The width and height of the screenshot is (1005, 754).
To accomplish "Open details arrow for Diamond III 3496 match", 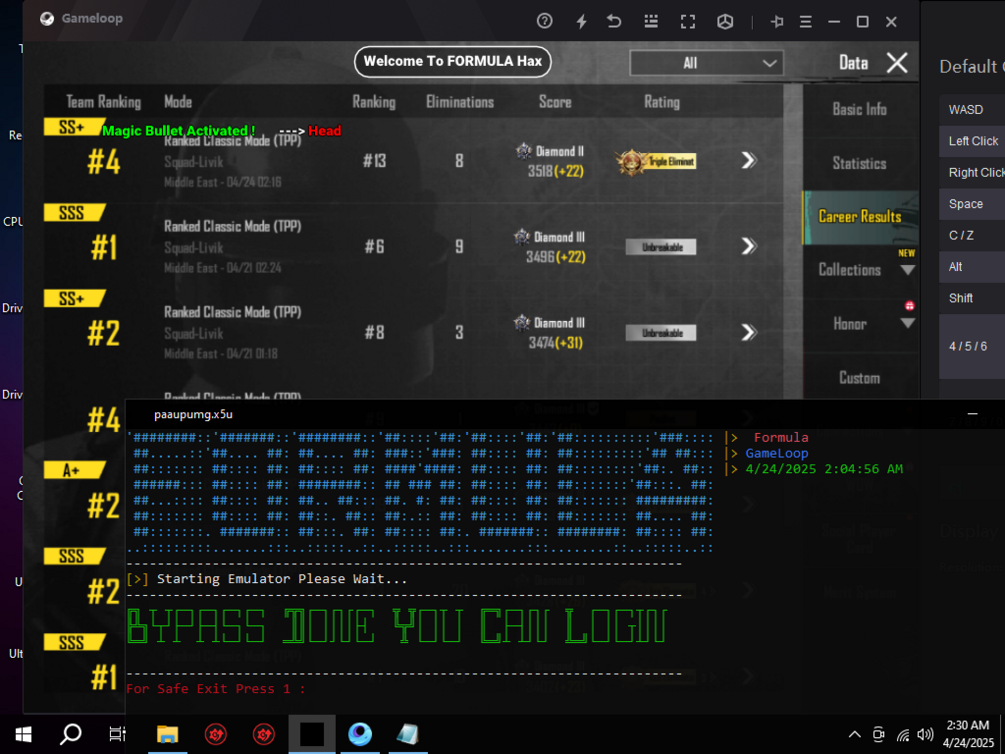I will coord(749,246).
